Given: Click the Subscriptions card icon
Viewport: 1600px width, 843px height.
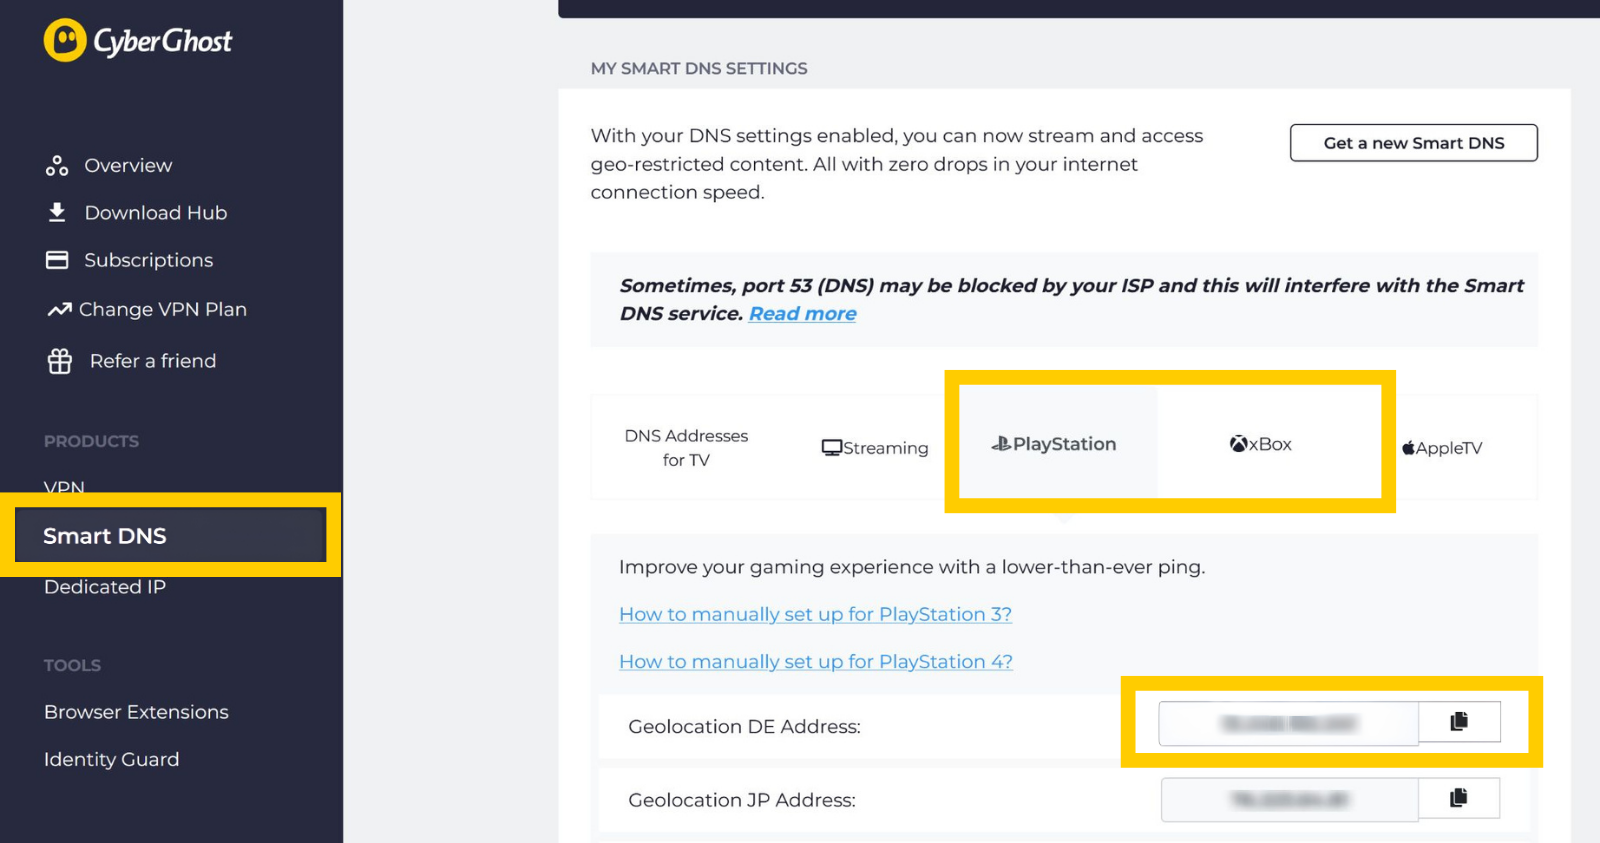Looking at the screenshot, I should tap(57, 260).
